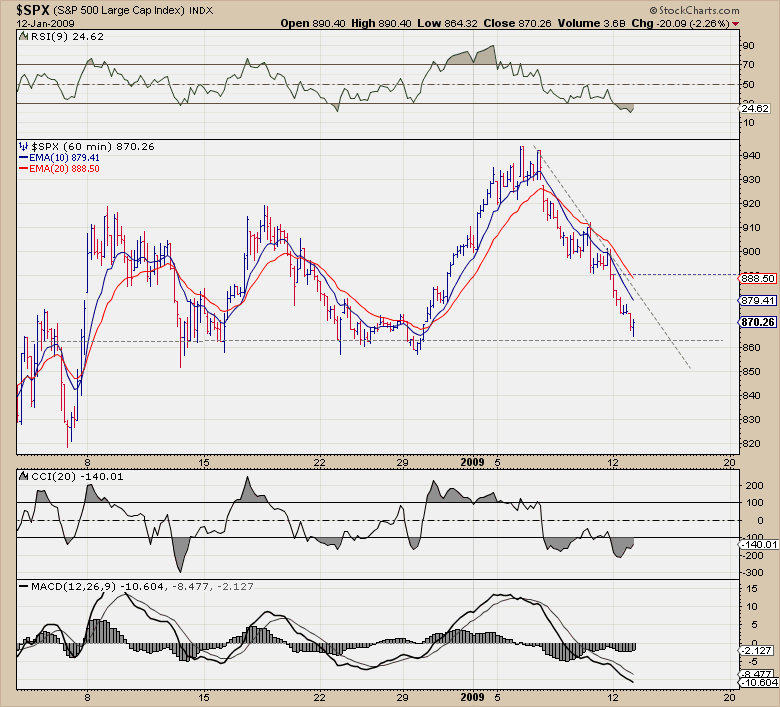The image size is (780, 707).
Task: Click the RSI(9) panel mountain icon
Action: 23,36
